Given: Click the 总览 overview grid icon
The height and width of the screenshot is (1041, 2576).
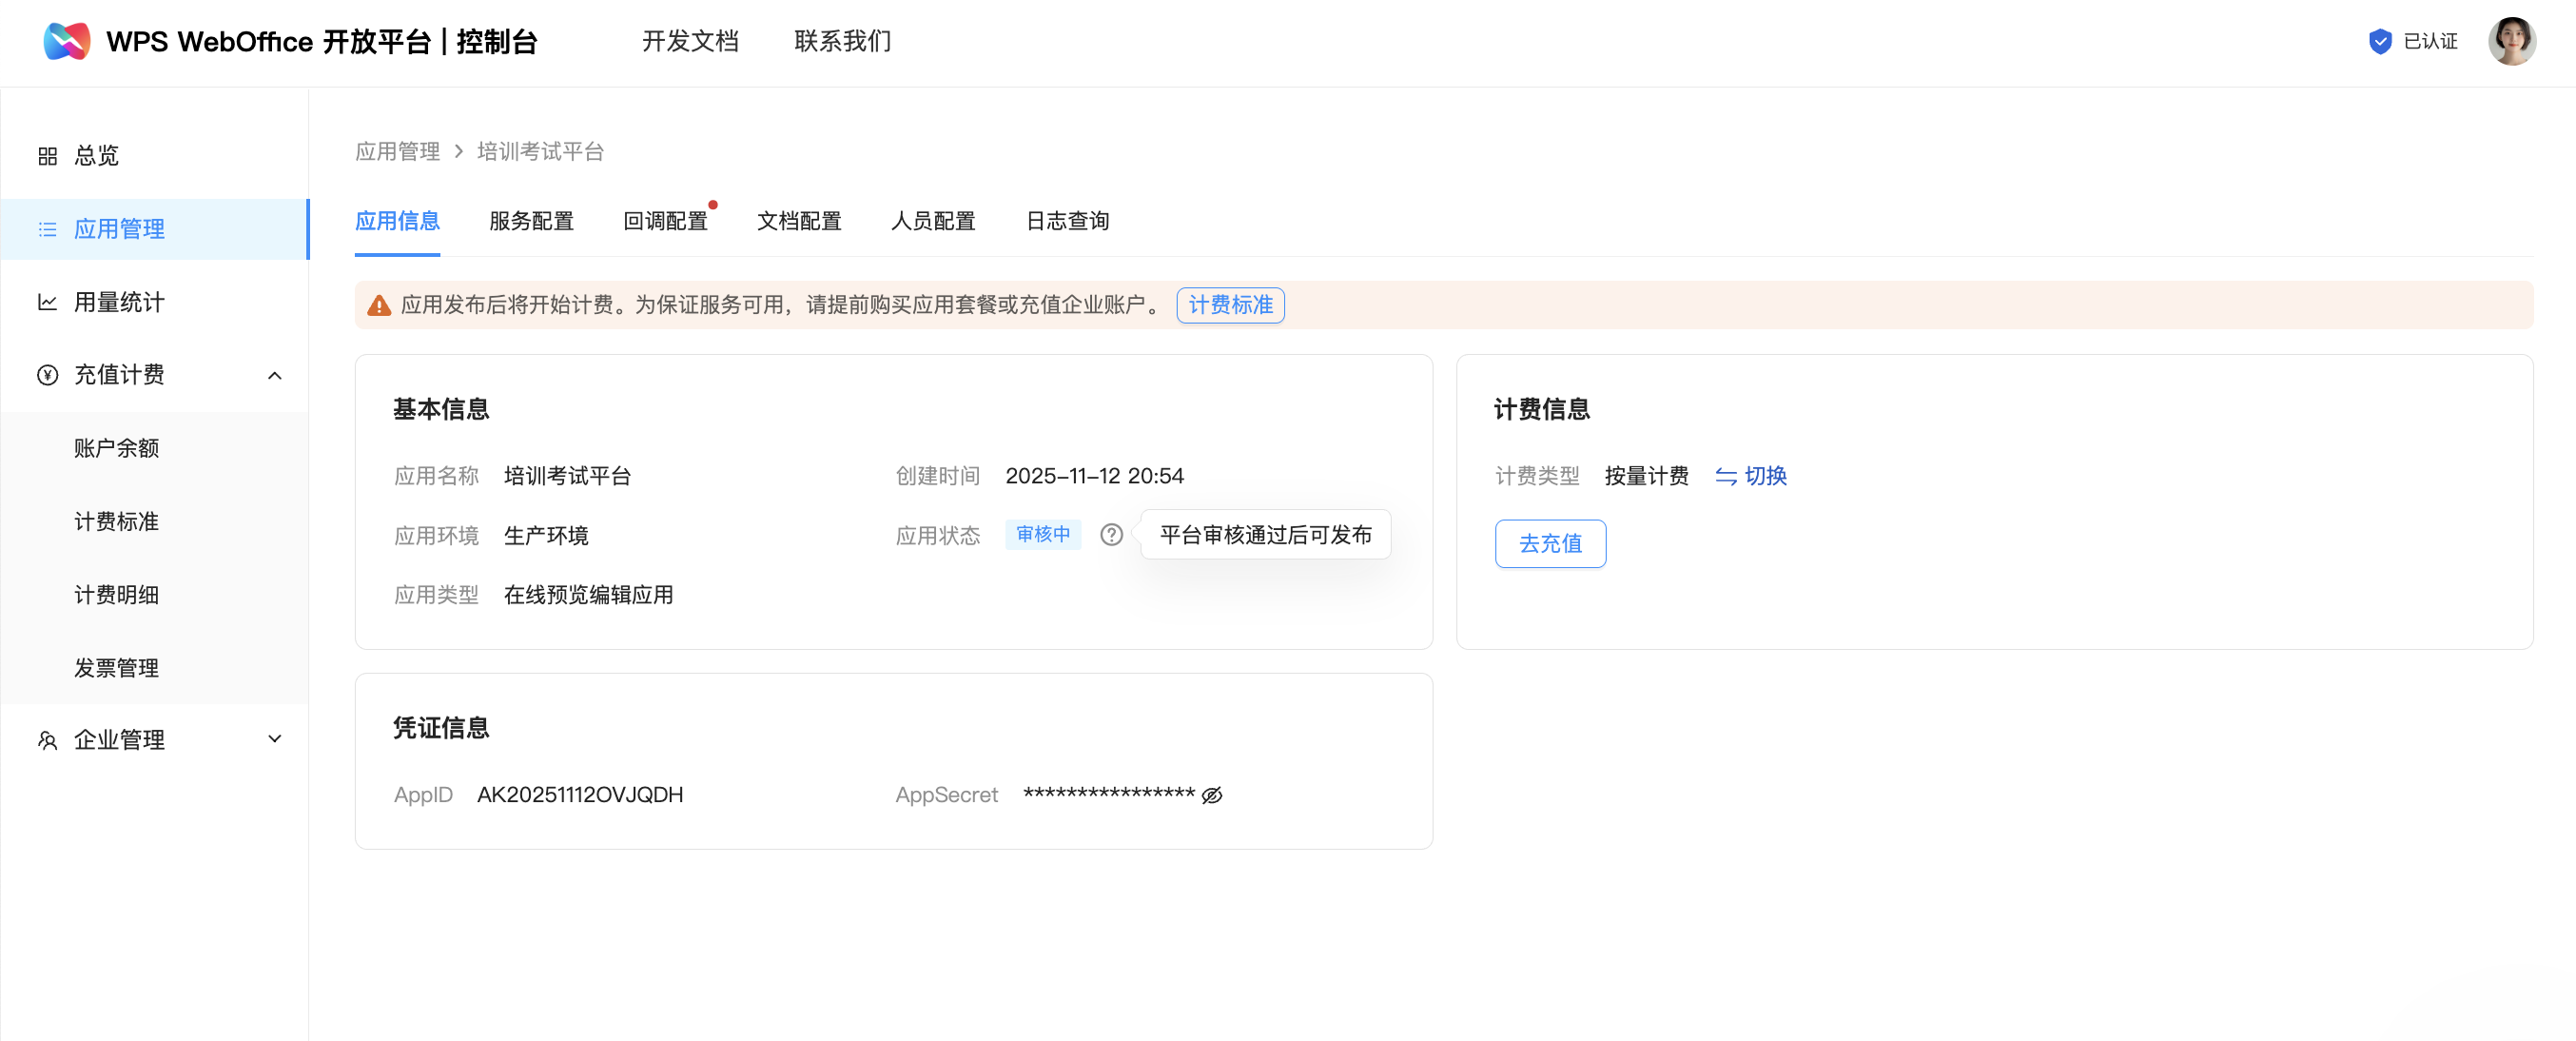Looking at the screenshot, I should tap(47, 156).
